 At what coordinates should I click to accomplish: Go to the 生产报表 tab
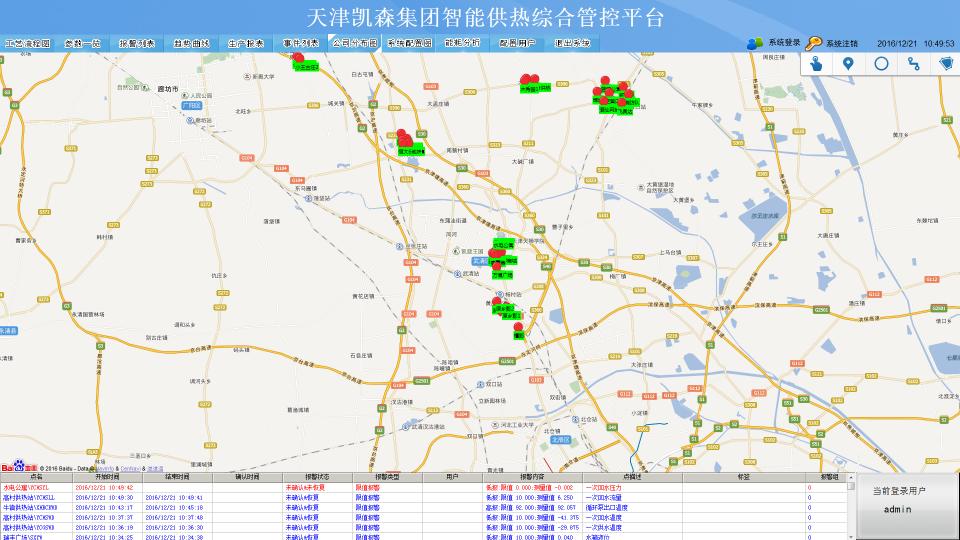tap(245, 44)
